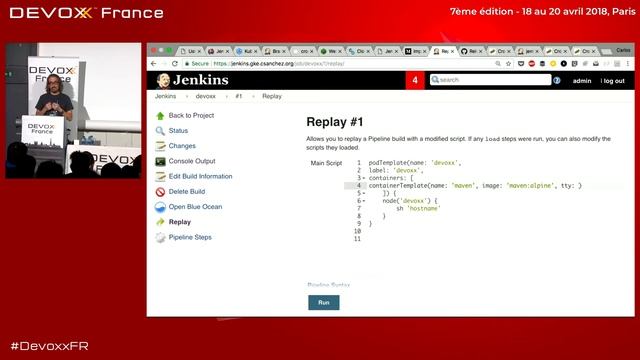
Task: Click the red Delete Build icon
Action: tap(160, 192)
